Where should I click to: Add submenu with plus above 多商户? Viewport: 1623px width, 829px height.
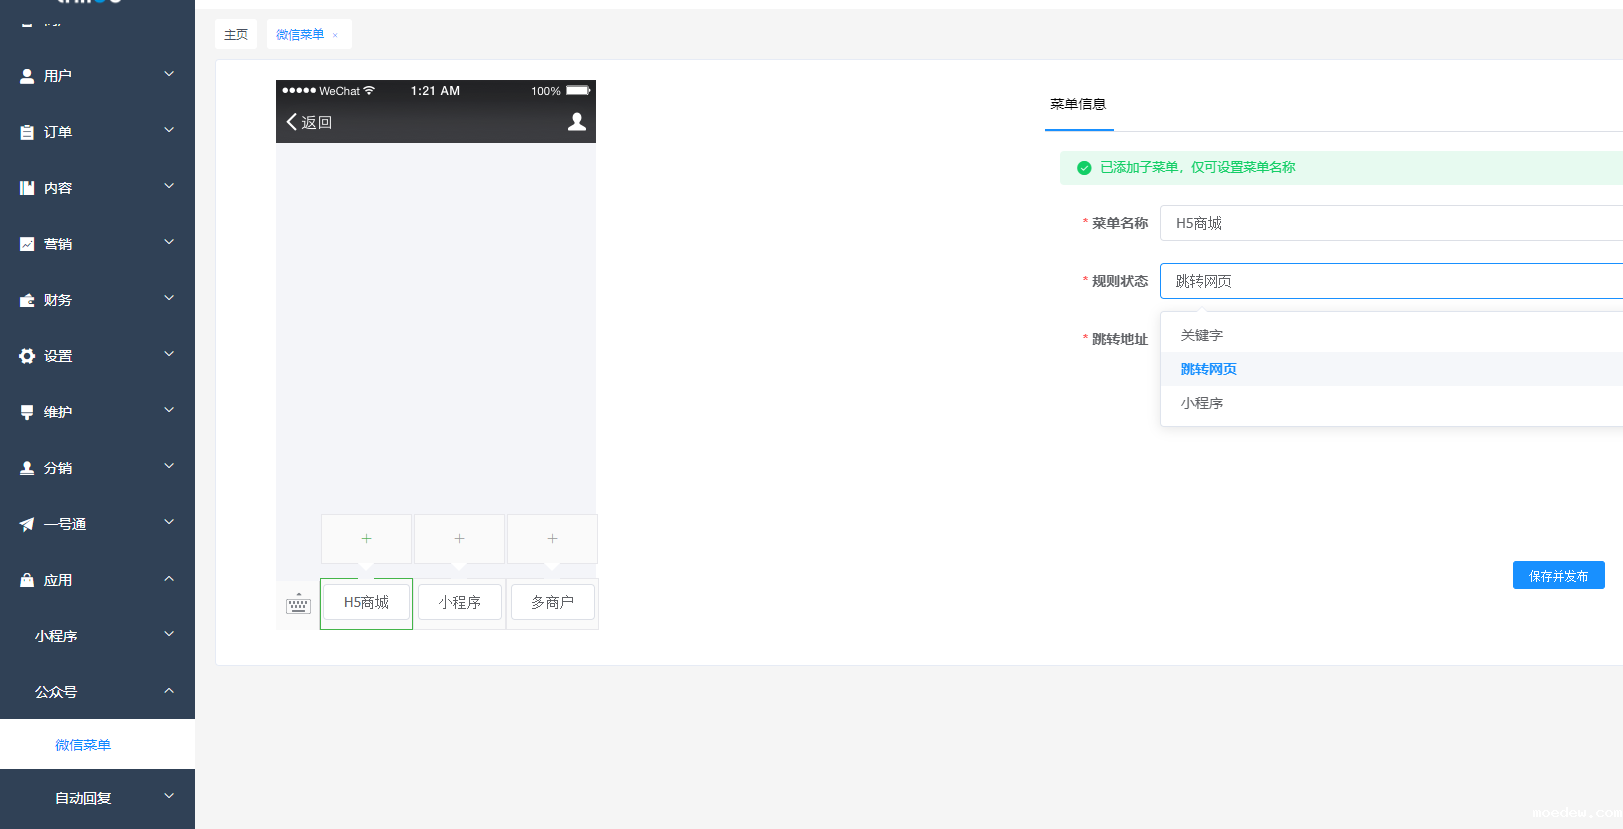click(552, 539)
